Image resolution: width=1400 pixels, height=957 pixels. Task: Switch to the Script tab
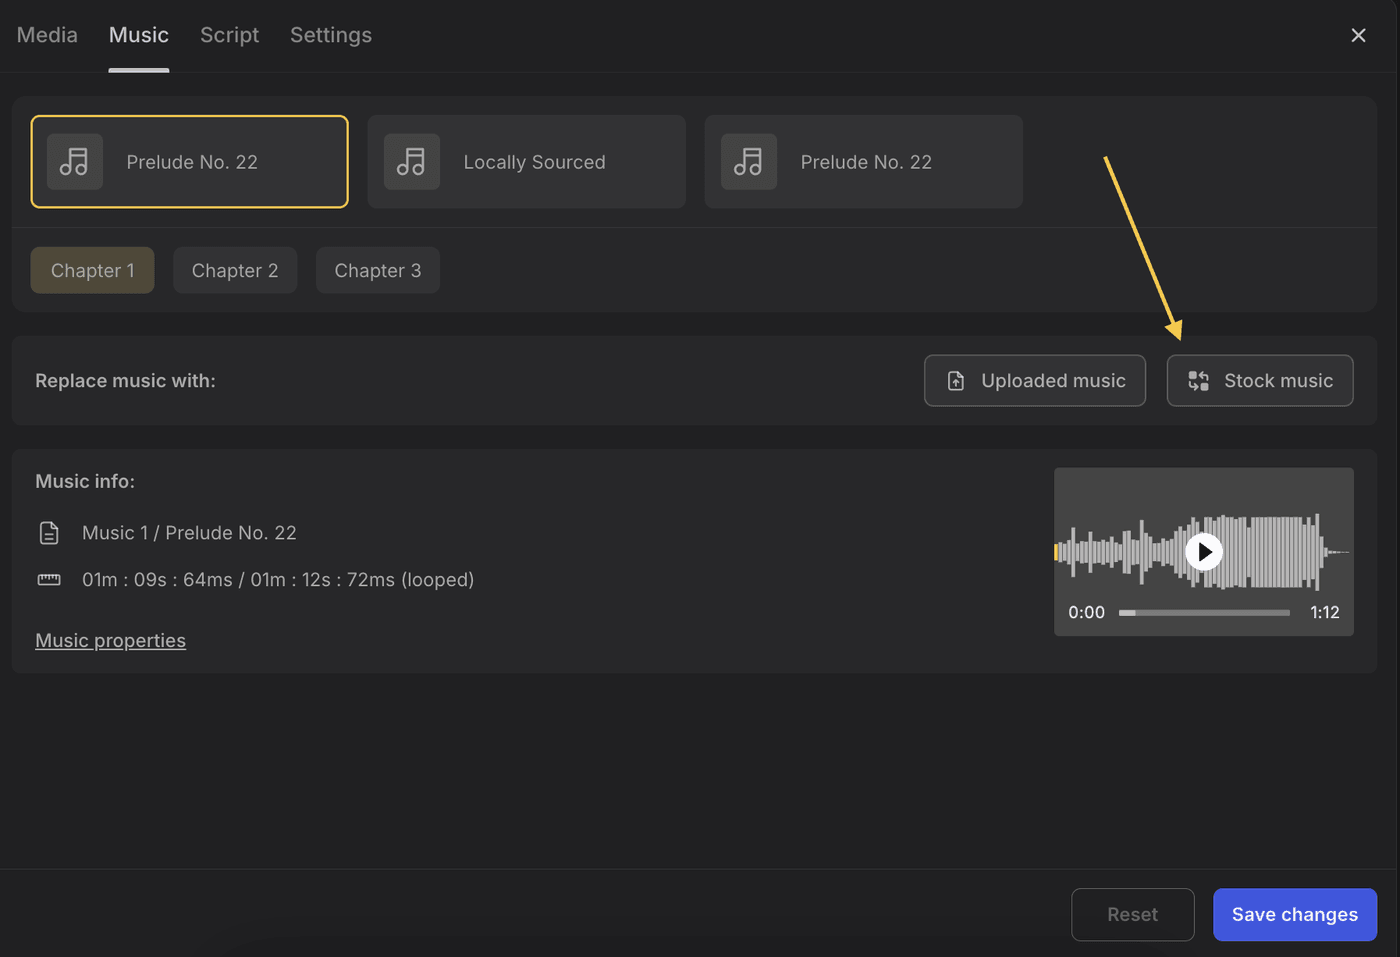tap(229, 35)
